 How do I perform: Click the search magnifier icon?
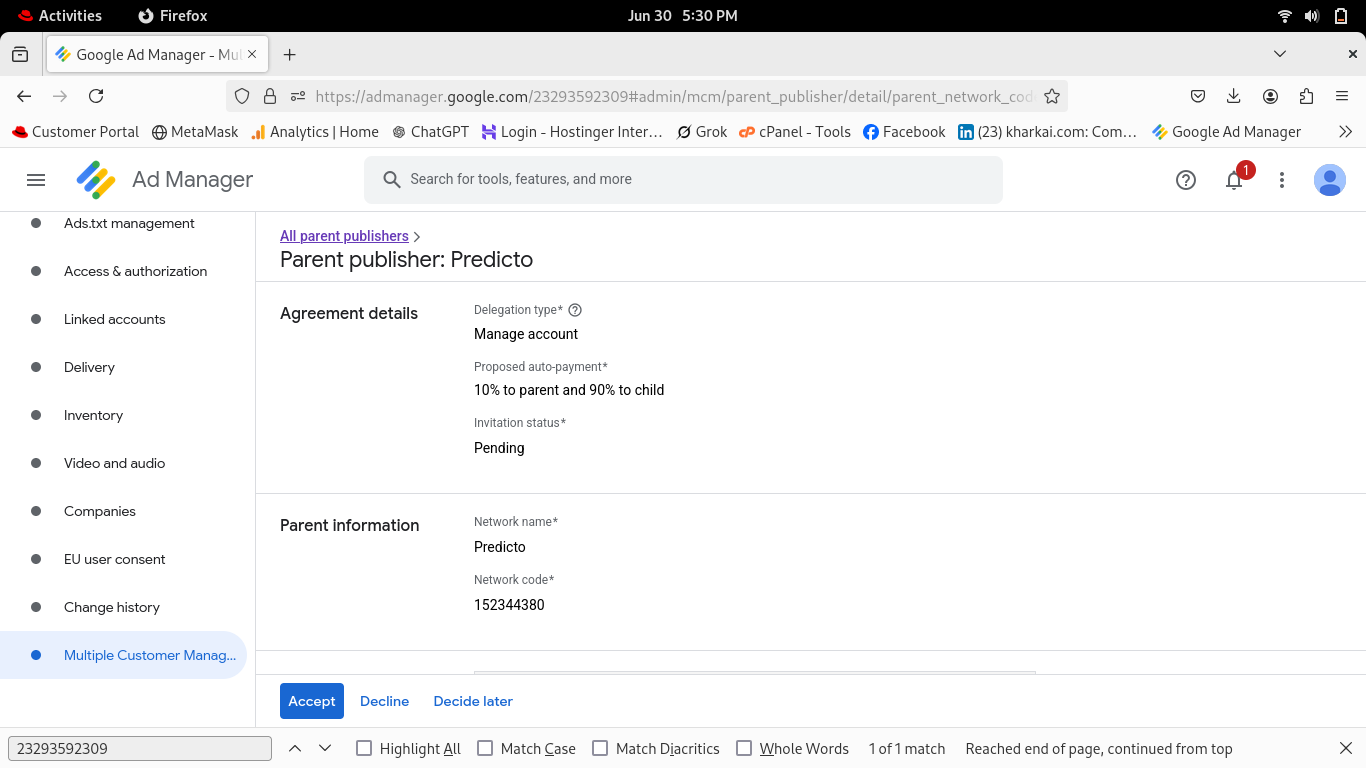(x=392, y=180)
